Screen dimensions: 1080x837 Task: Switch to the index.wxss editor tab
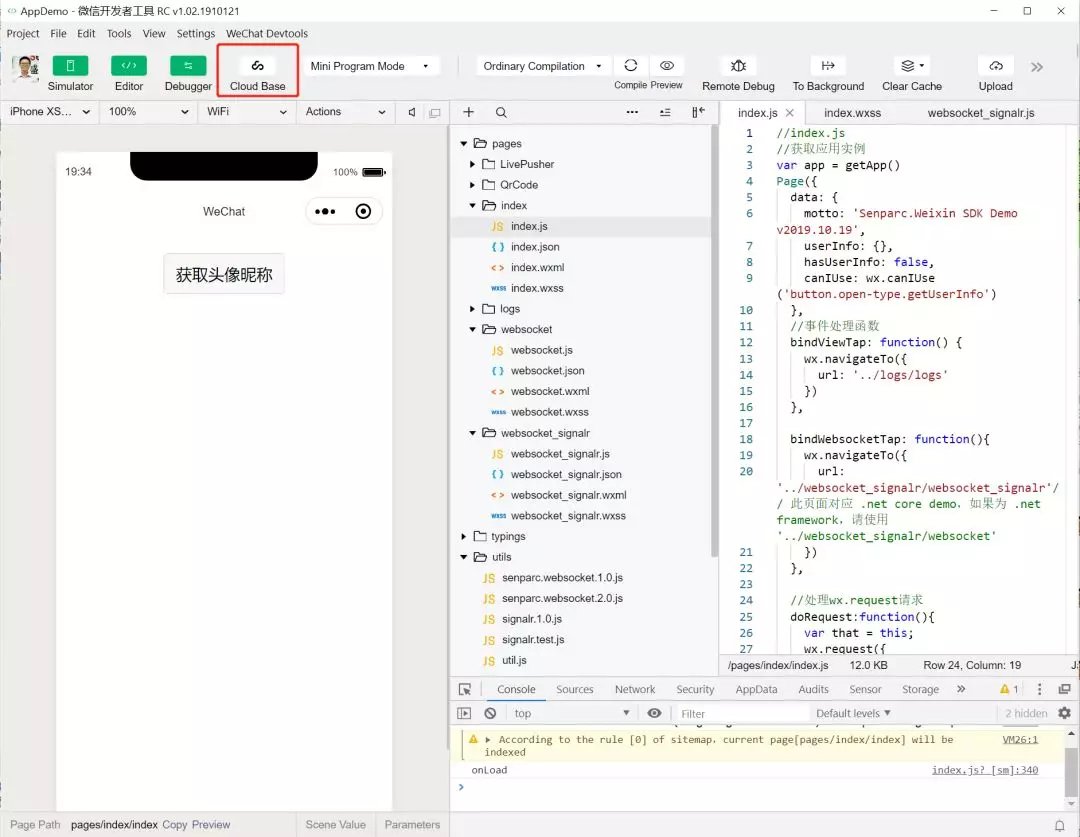point(852,113)
